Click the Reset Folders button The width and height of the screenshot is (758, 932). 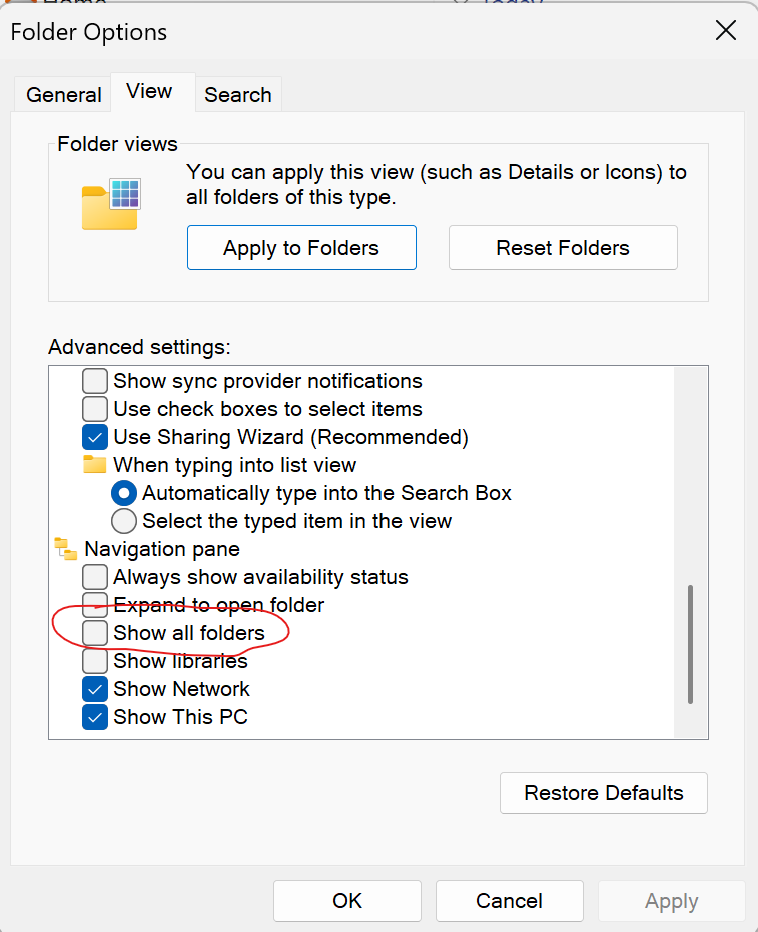(563, 248)
